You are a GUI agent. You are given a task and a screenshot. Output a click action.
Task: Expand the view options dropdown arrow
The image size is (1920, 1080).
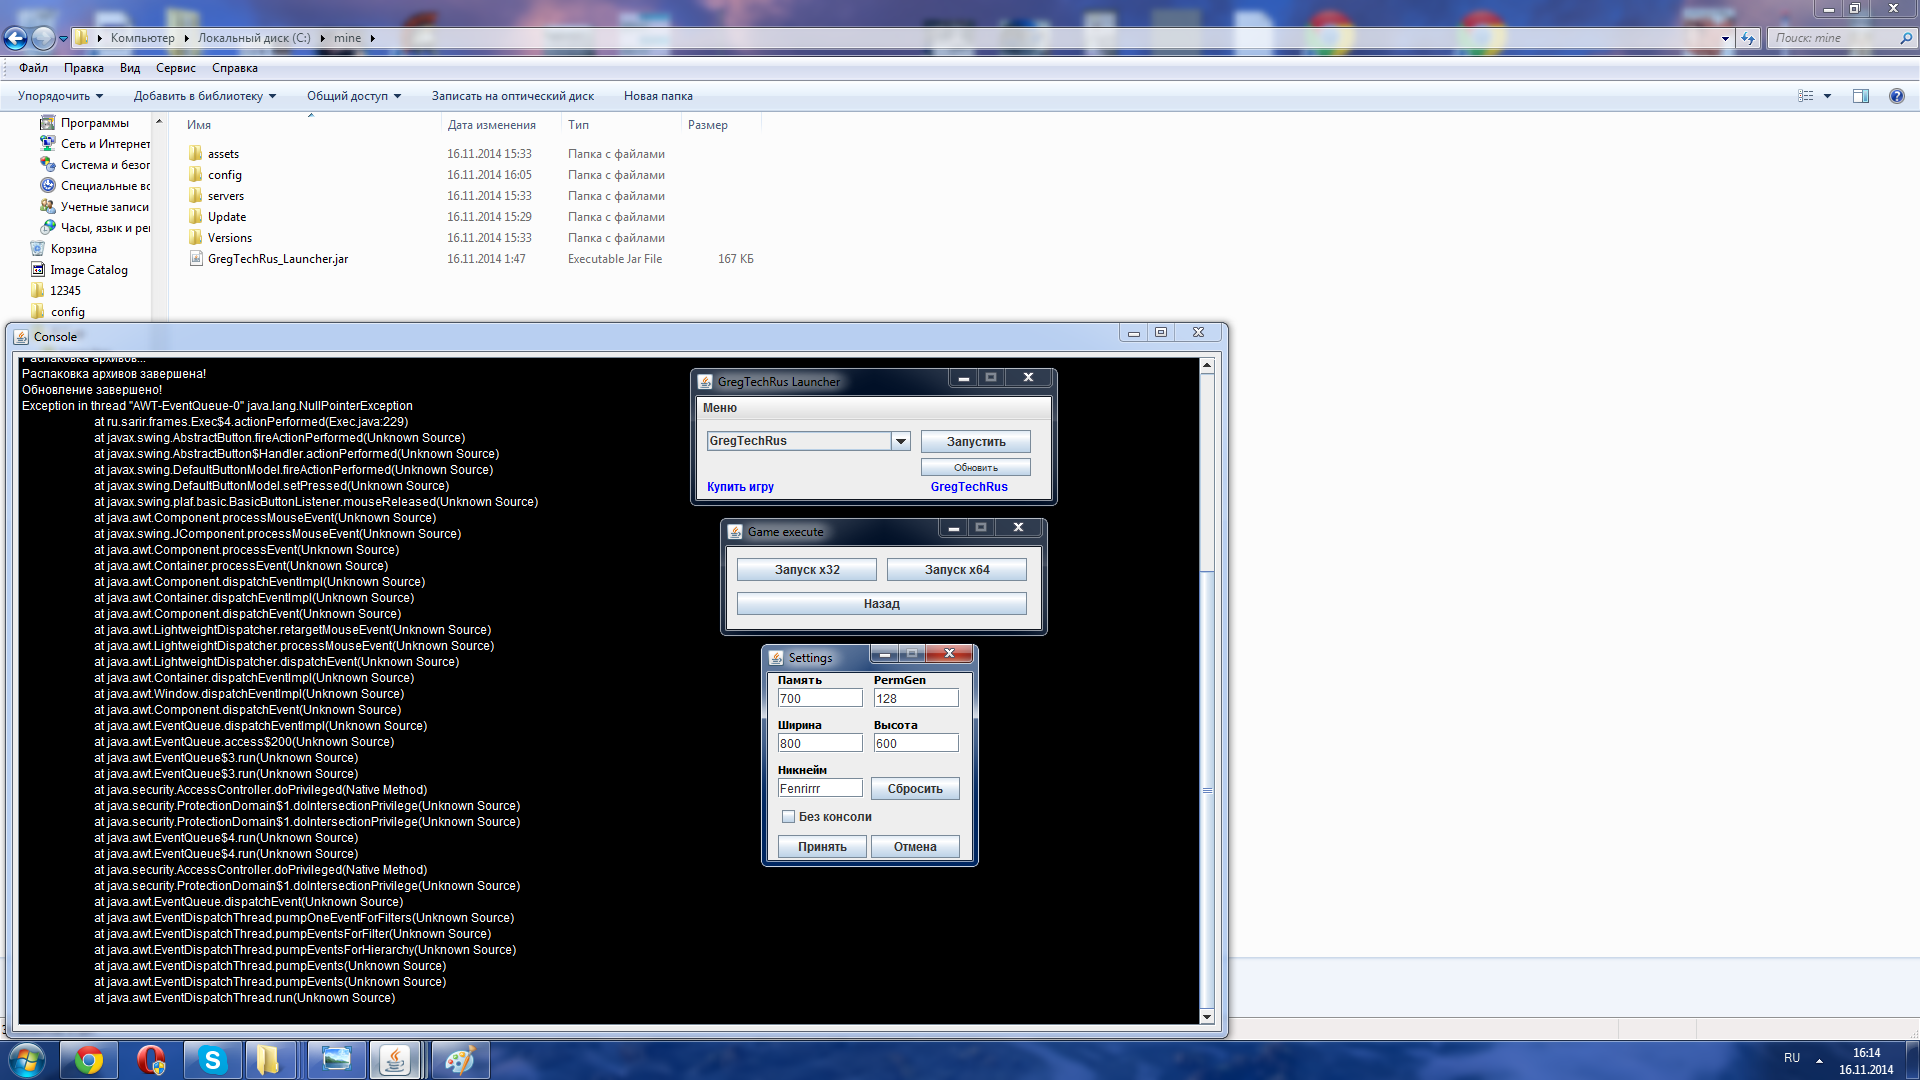pyautogui.click(x=1828, y=96)
